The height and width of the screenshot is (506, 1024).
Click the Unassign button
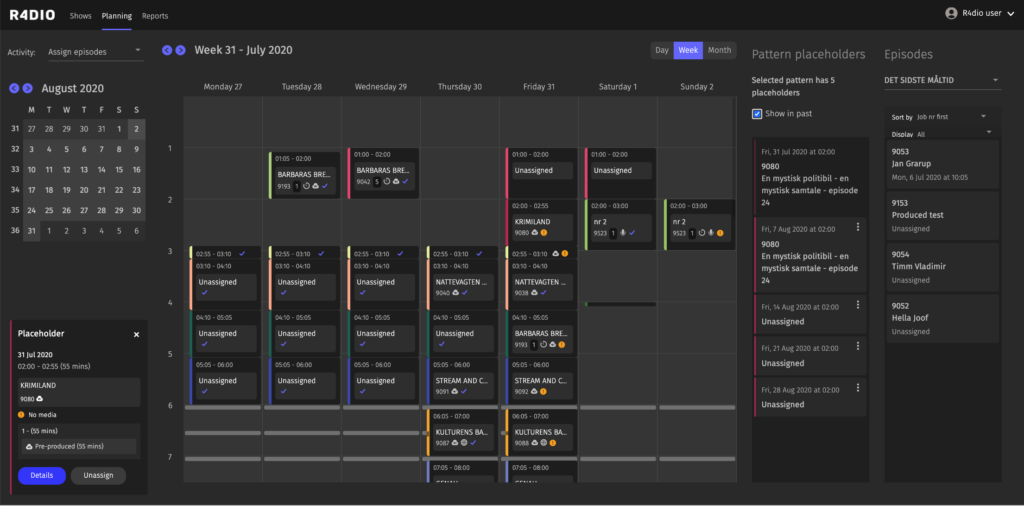click(98, 476)
